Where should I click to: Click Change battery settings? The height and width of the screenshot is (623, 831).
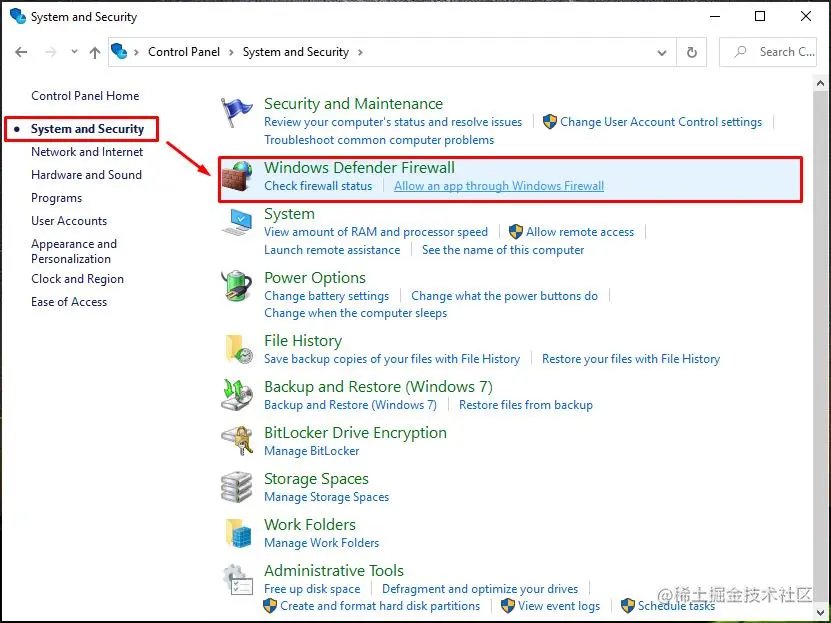(326, 296)
